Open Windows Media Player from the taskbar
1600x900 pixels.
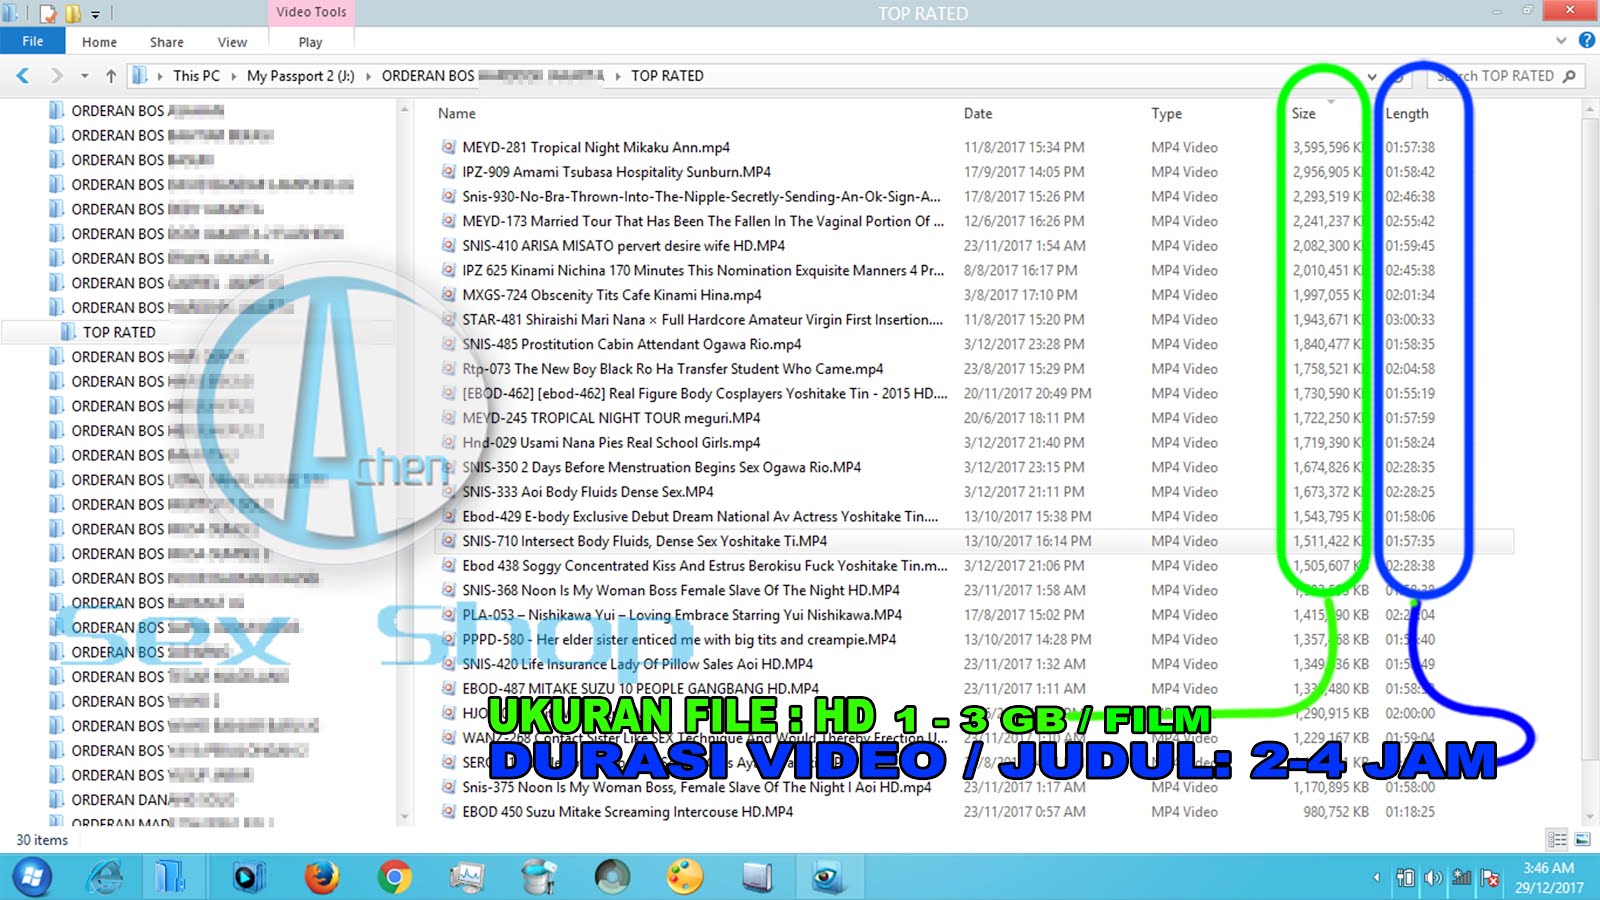(x=245, y=877)
